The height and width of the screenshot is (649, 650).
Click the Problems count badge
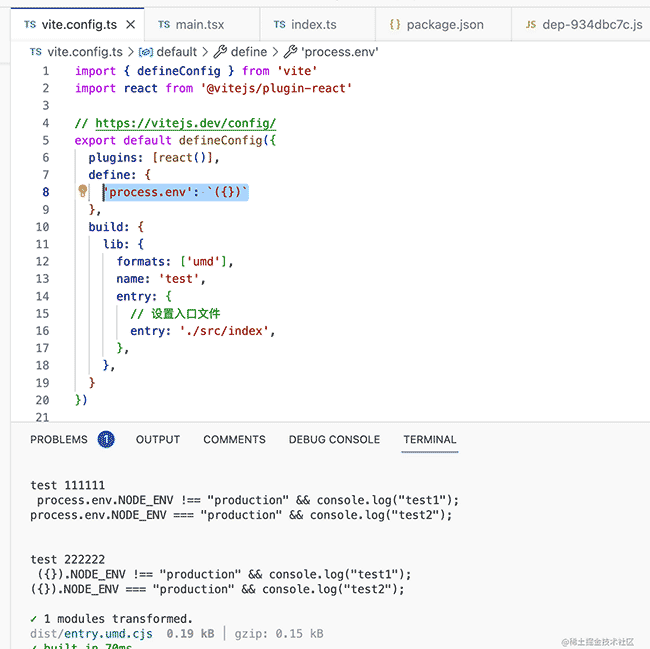tap(106, 439)
